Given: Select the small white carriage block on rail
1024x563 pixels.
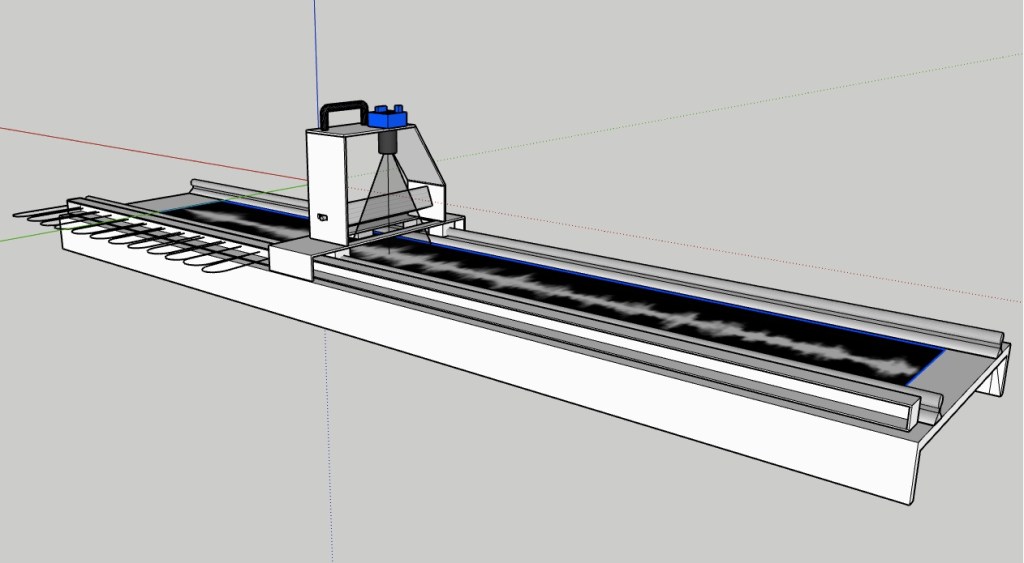Looking at the screenshot, I should tap(292, 260).
